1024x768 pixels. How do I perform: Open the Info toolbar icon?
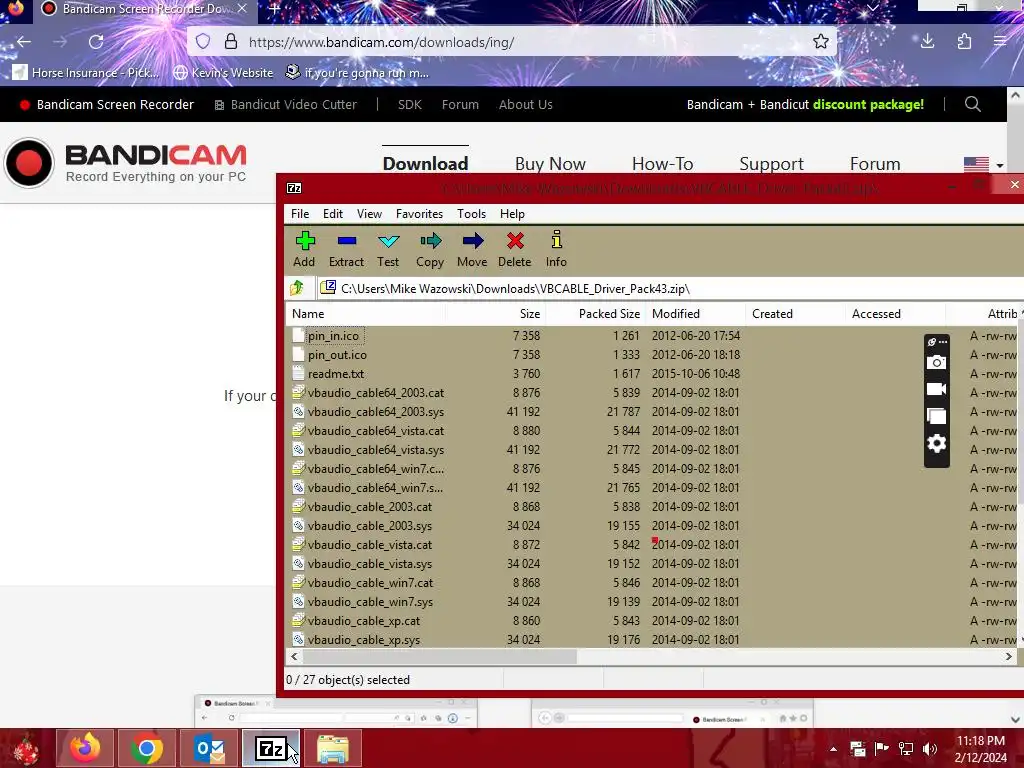[x=556, y=249]
